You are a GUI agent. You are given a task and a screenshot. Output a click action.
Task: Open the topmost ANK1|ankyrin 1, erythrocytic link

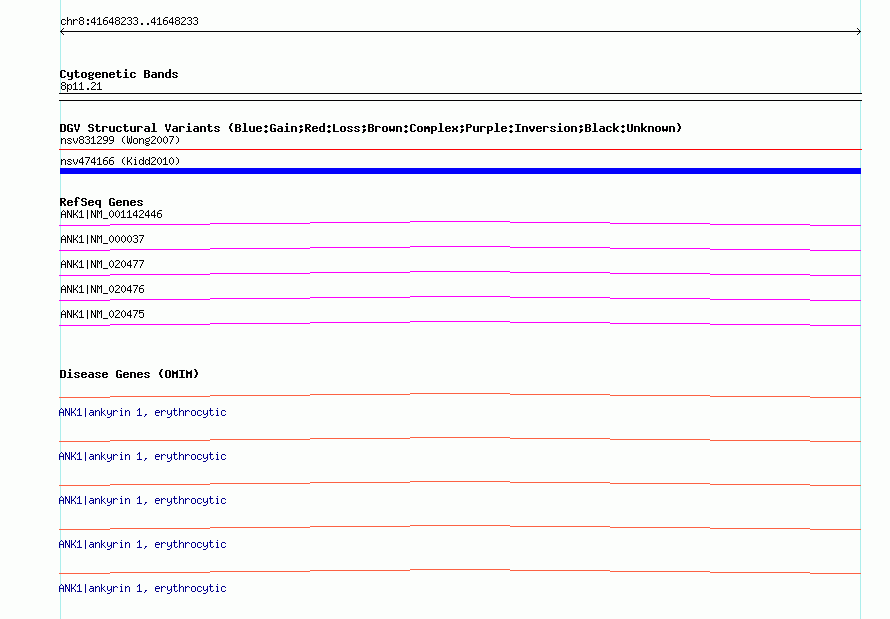142,412
